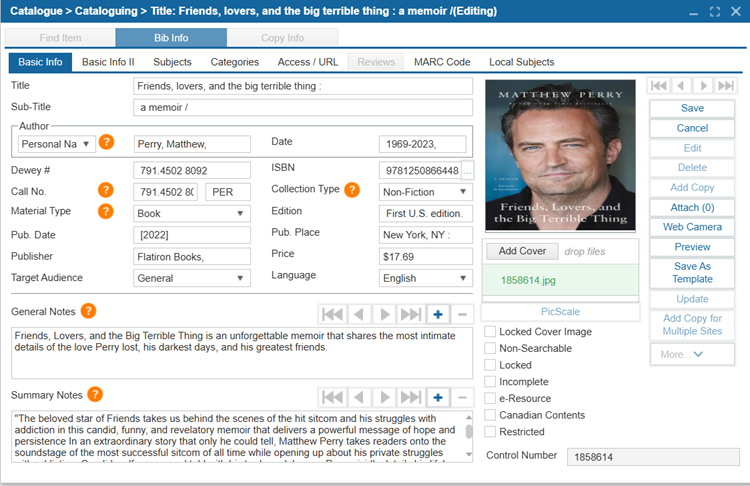Click the Add Cover button
The height and width of the screenshot is (486, 750).
coord(522,251)
